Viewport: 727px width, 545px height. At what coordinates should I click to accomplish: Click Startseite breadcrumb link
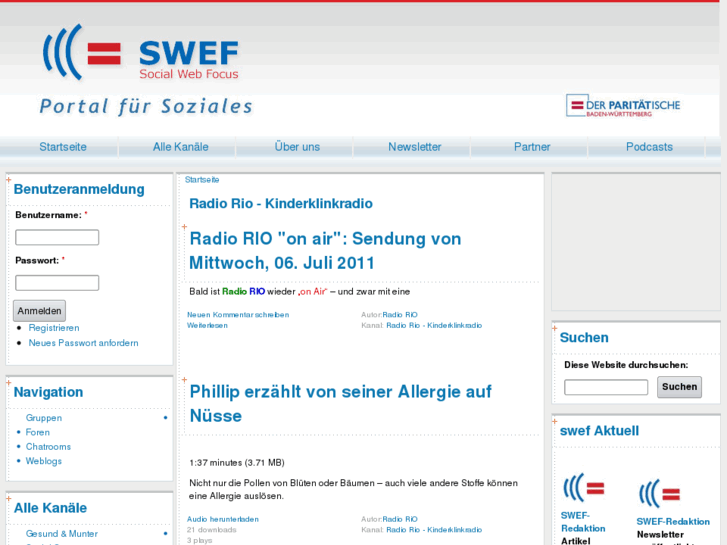coord(202,180)
